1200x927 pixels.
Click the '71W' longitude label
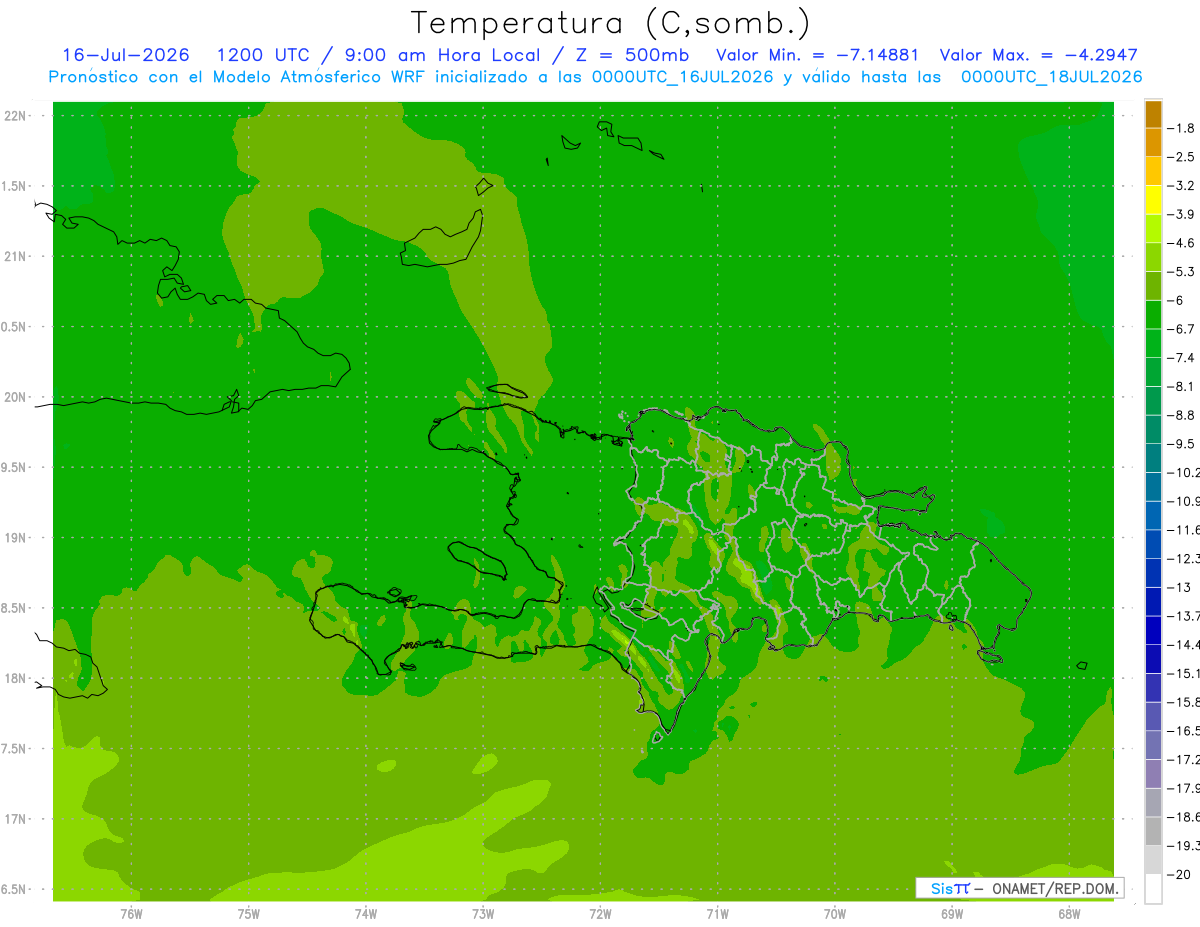(717, 914)
